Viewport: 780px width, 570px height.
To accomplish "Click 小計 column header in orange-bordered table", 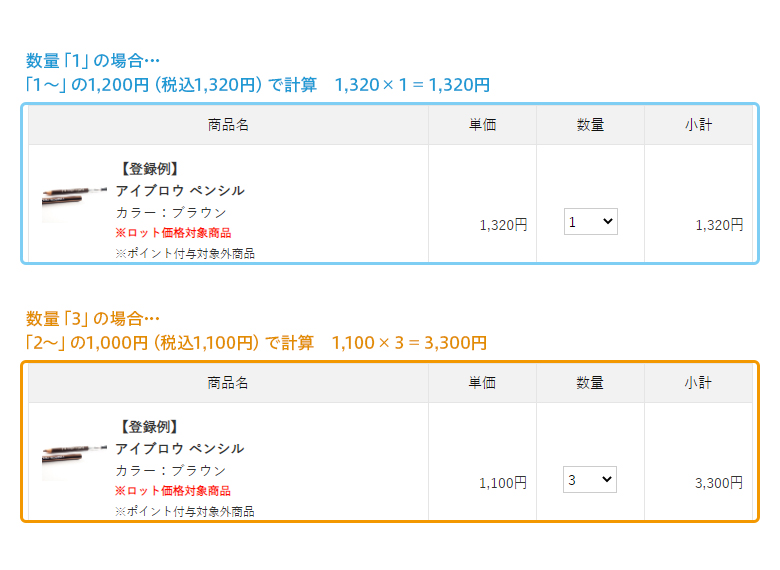I will pos(698,383).
